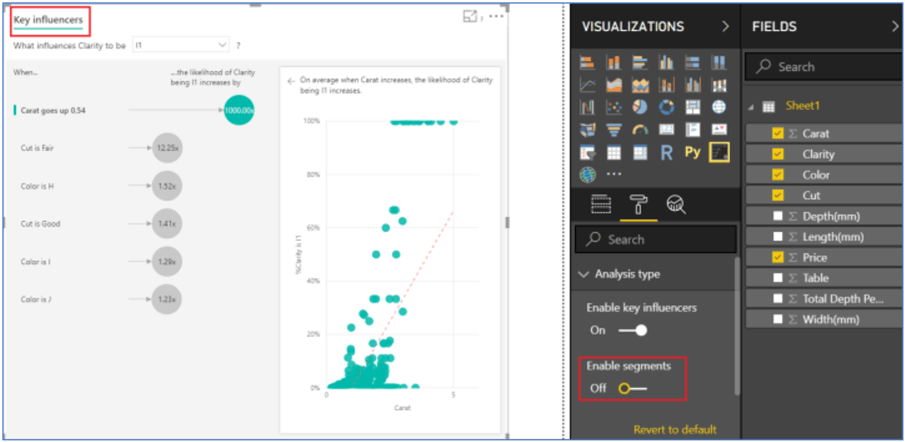This screenshot has height=442, width=905.
Task: Open the Clarity value dropdown showing I1
Action: click(181, 45)
